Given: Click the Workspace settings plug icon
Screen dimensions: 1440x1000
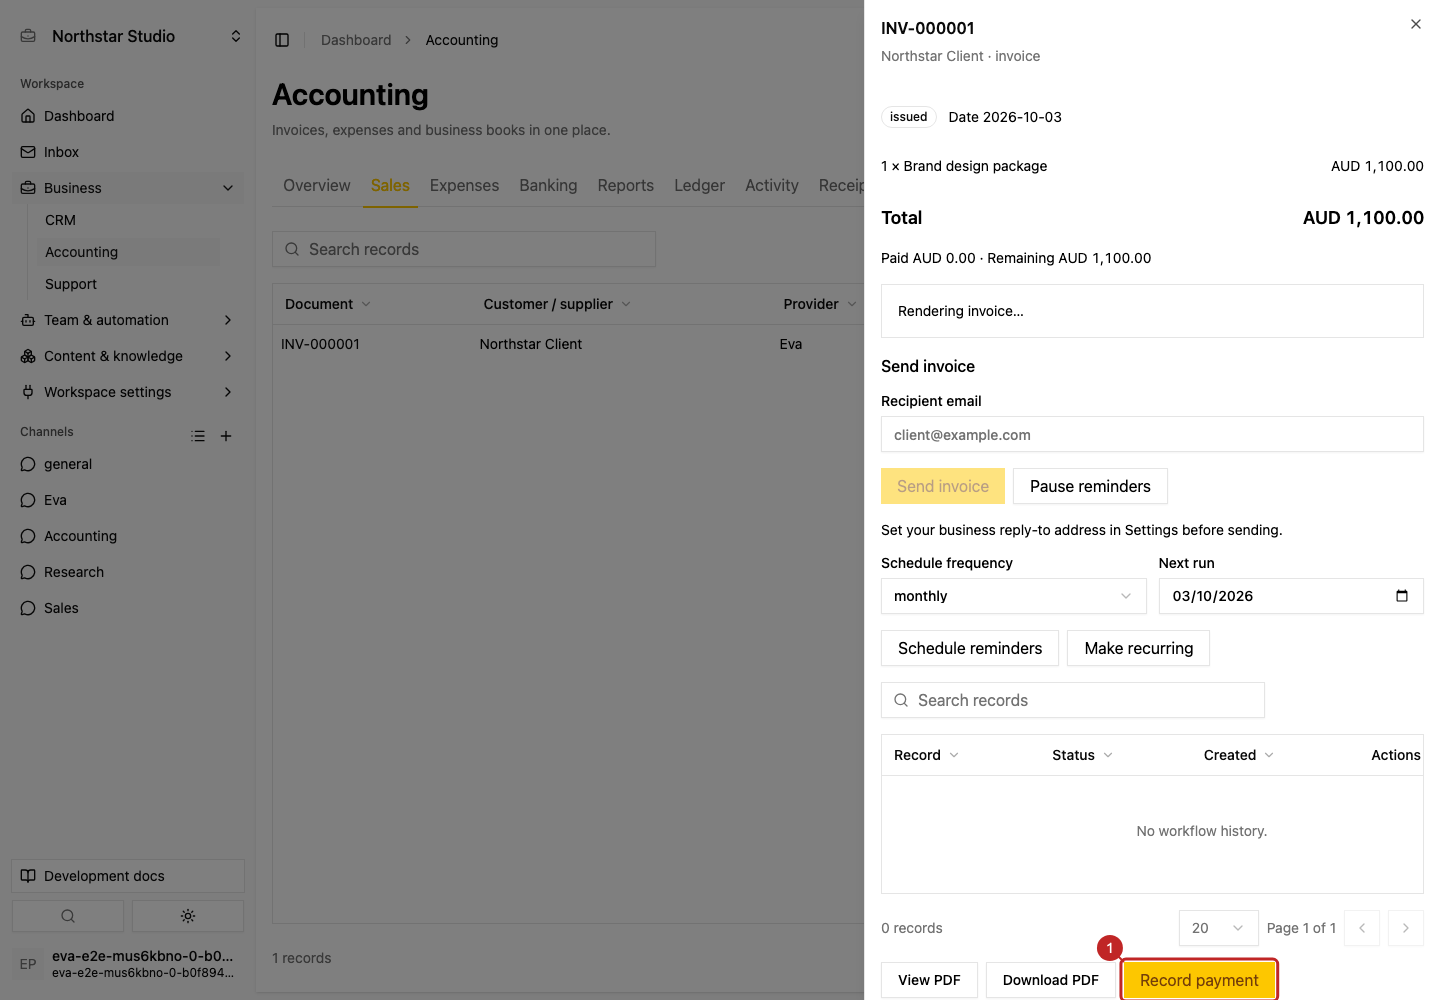Looking at the screenshot, I should click(28, 392).
